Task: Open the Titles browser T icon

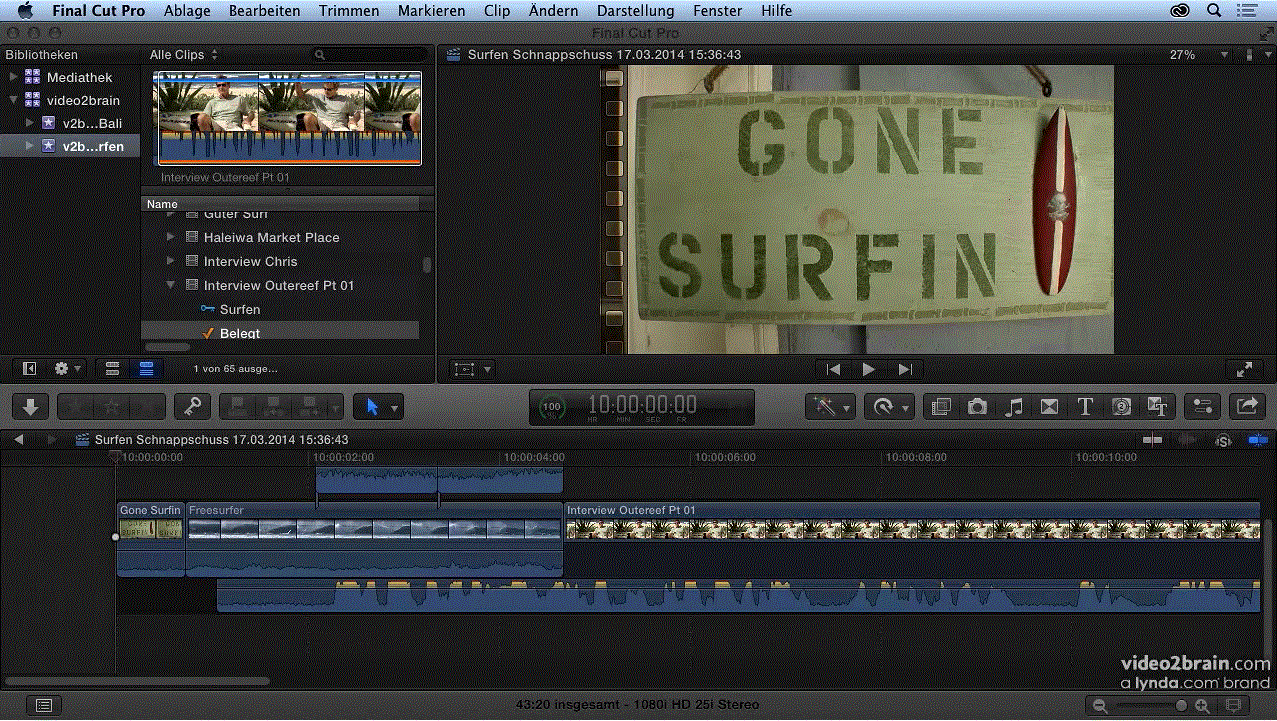Action: pyautogui.click(x=1085, y=407)
